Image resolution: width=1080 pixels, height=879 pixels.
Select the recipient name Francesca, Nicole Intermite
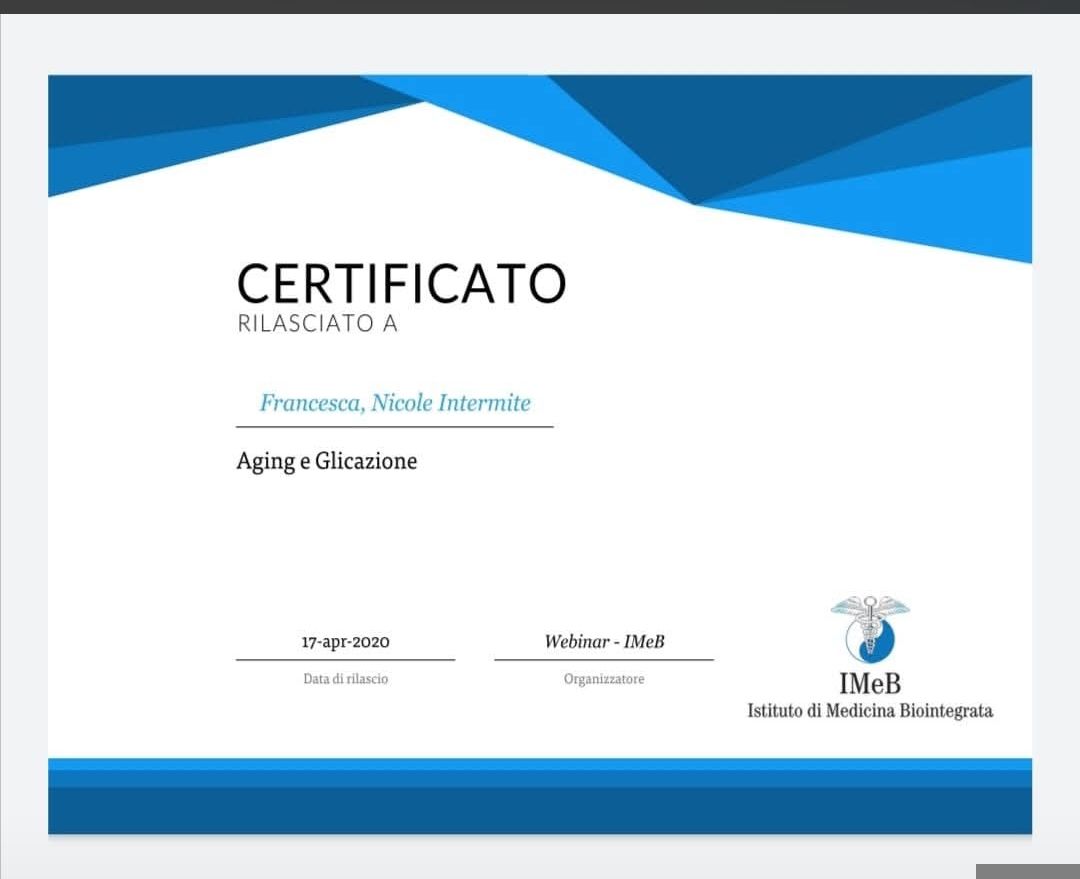[x=395, y=403]
